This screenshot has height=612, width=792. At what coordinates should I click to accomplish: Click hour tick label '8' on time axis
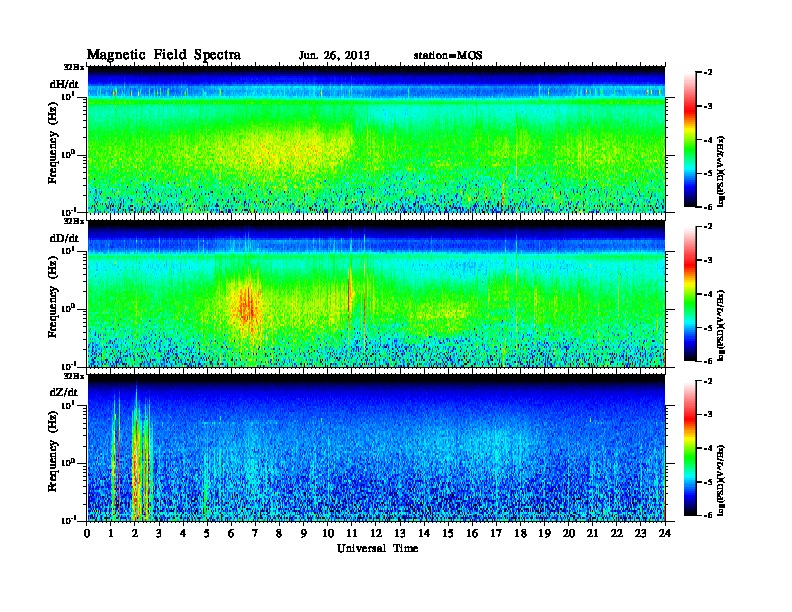point(279,534)
